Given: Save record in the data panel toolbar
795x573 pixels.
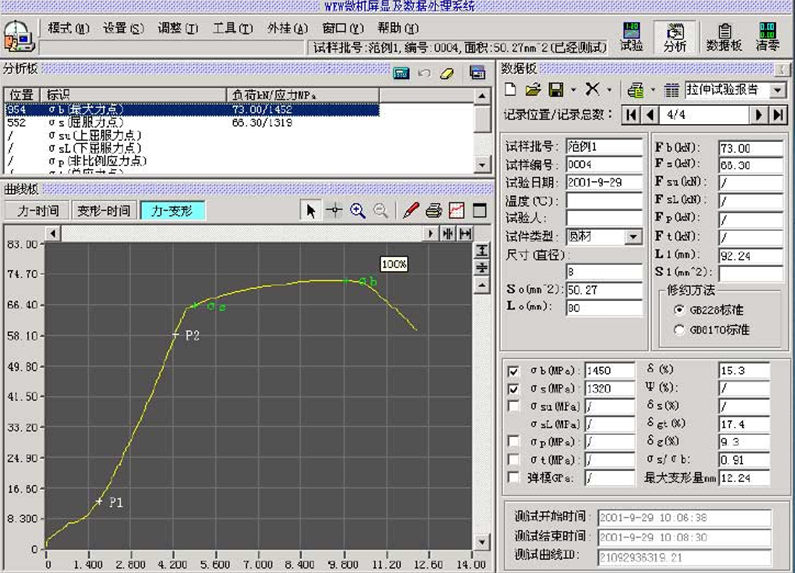Looking at the screenshot, I should point(556,90).
